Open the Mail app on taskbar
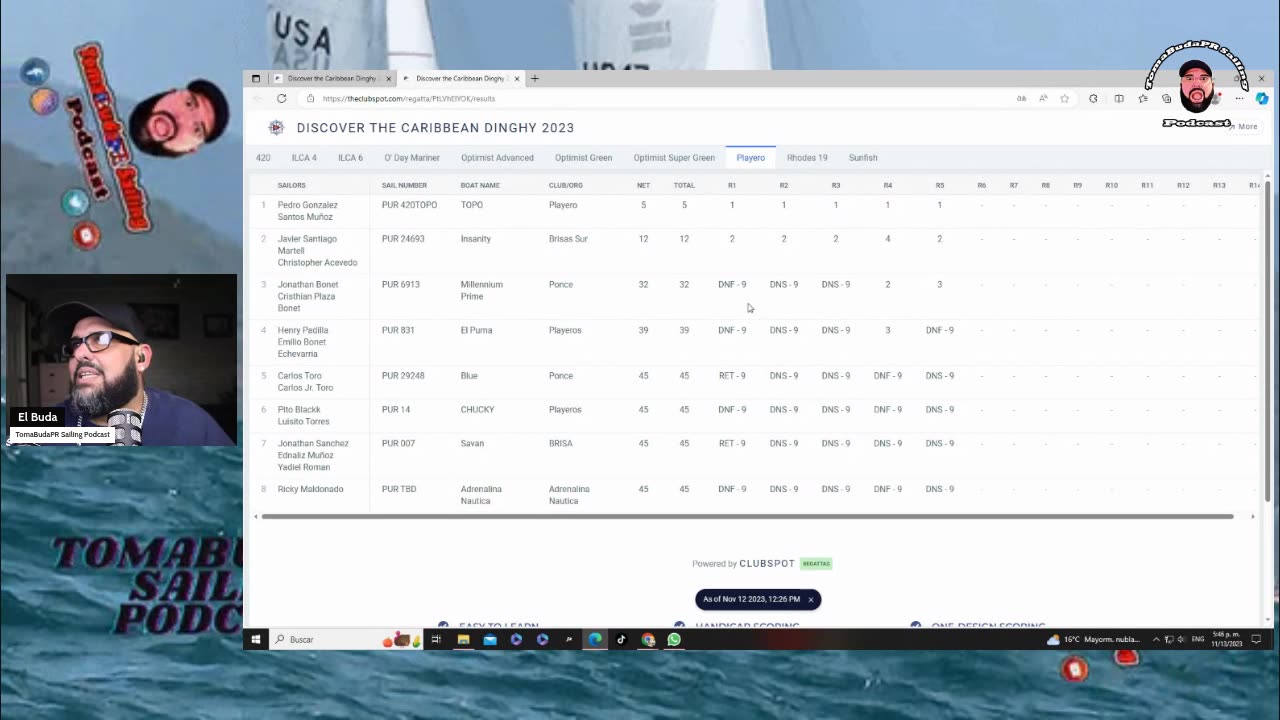 pos(490,639)
